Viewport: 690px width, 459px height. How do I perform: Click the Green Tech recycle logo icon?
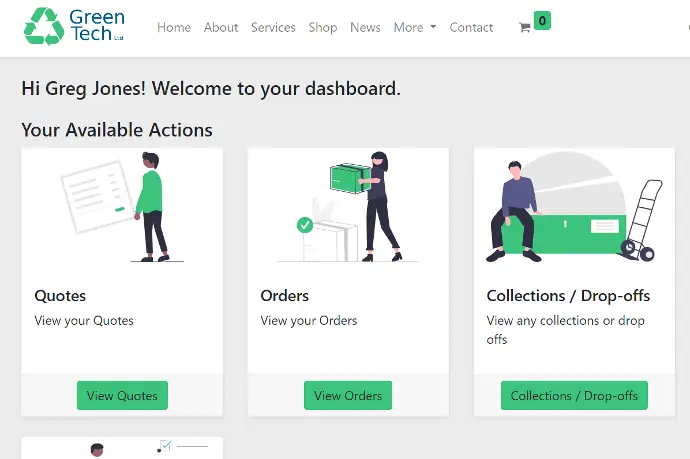[43, 27]
